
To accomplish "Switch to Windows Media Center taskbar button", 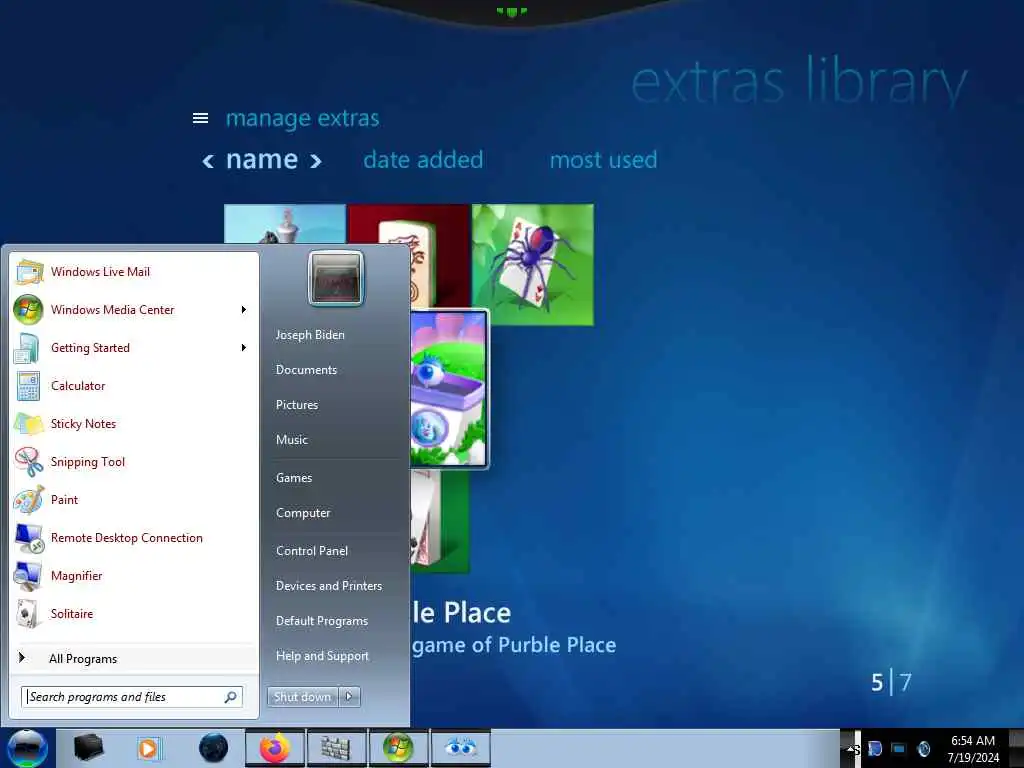I will 398,748.
